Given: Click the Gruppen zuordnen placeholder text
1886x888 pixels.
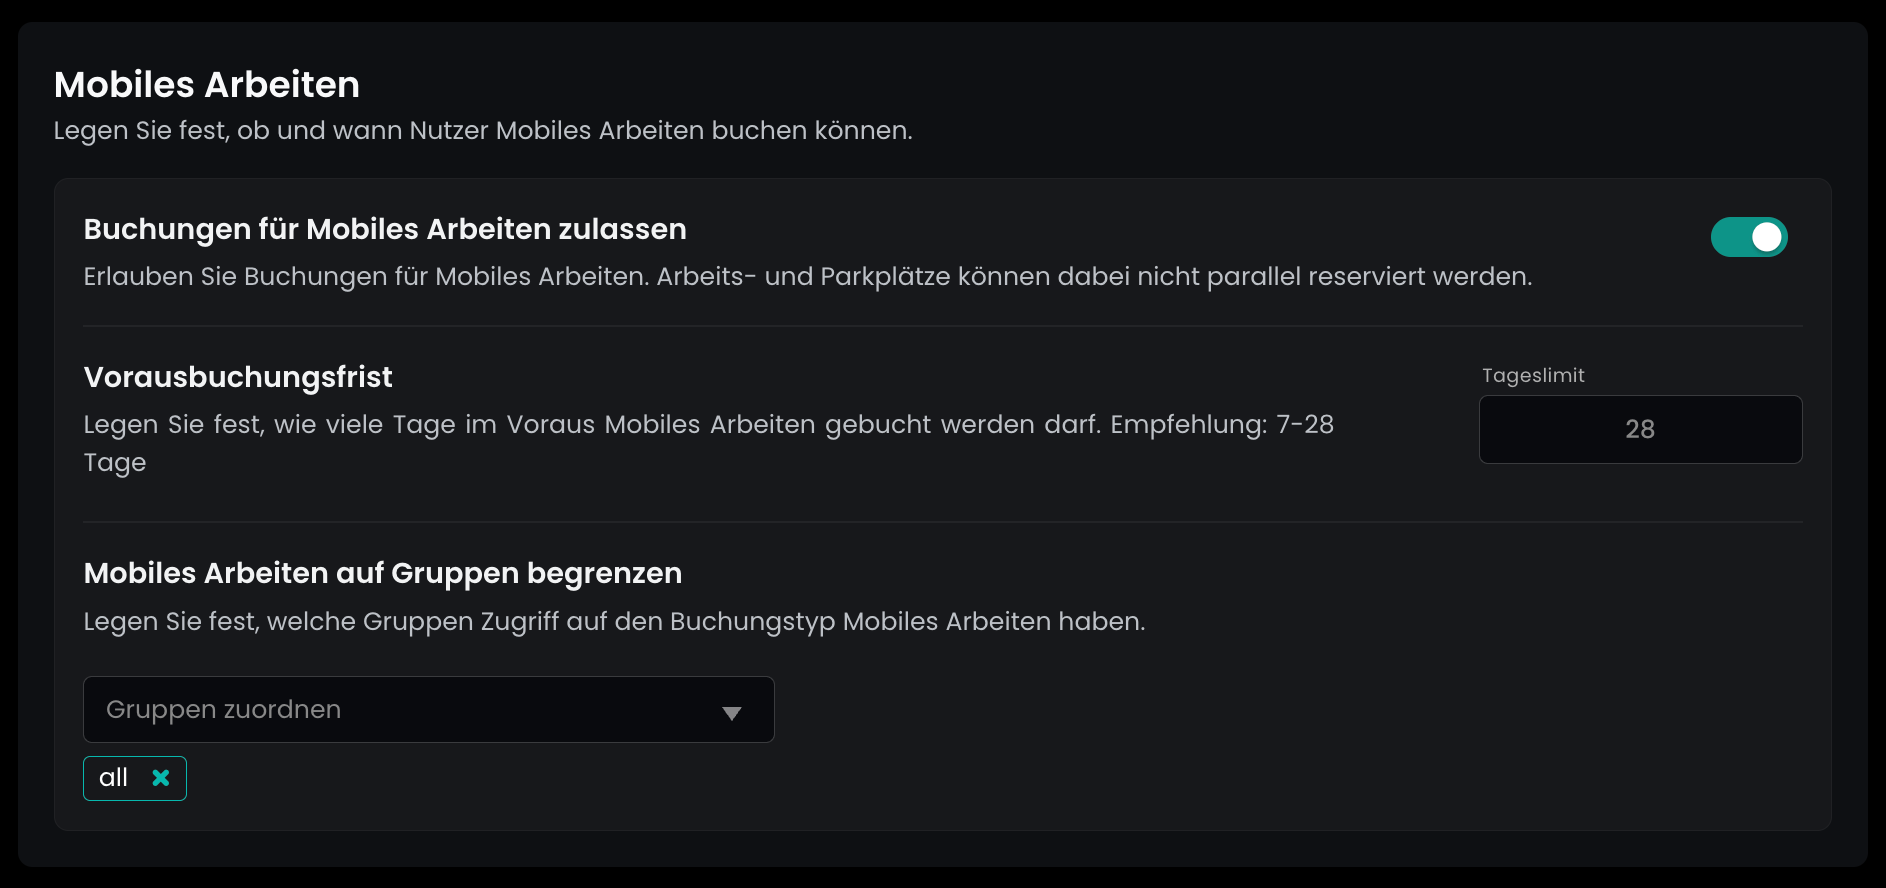Looking at the screenshot, I should click(x=224, y=710).
